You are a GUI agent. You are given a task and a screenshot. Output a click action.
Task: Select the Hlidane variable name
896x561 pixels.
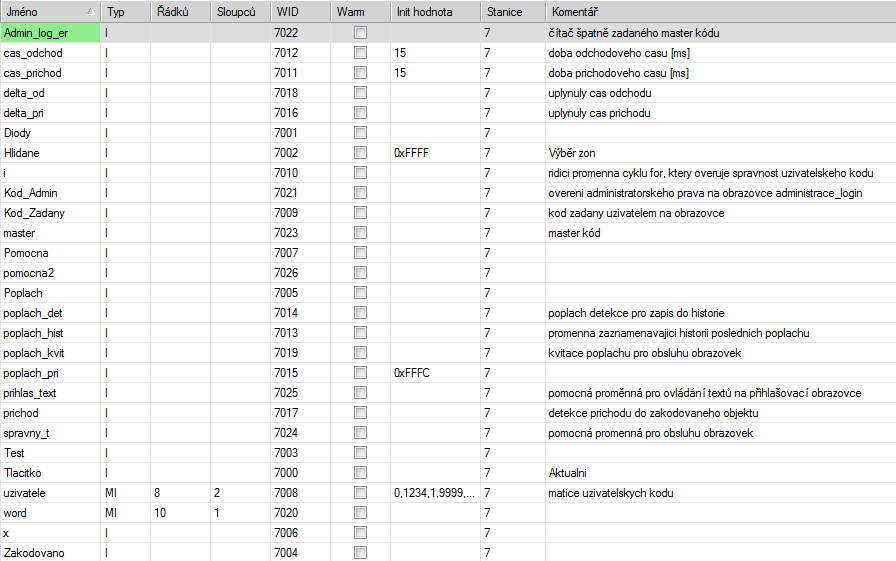(x=22, y=153)
